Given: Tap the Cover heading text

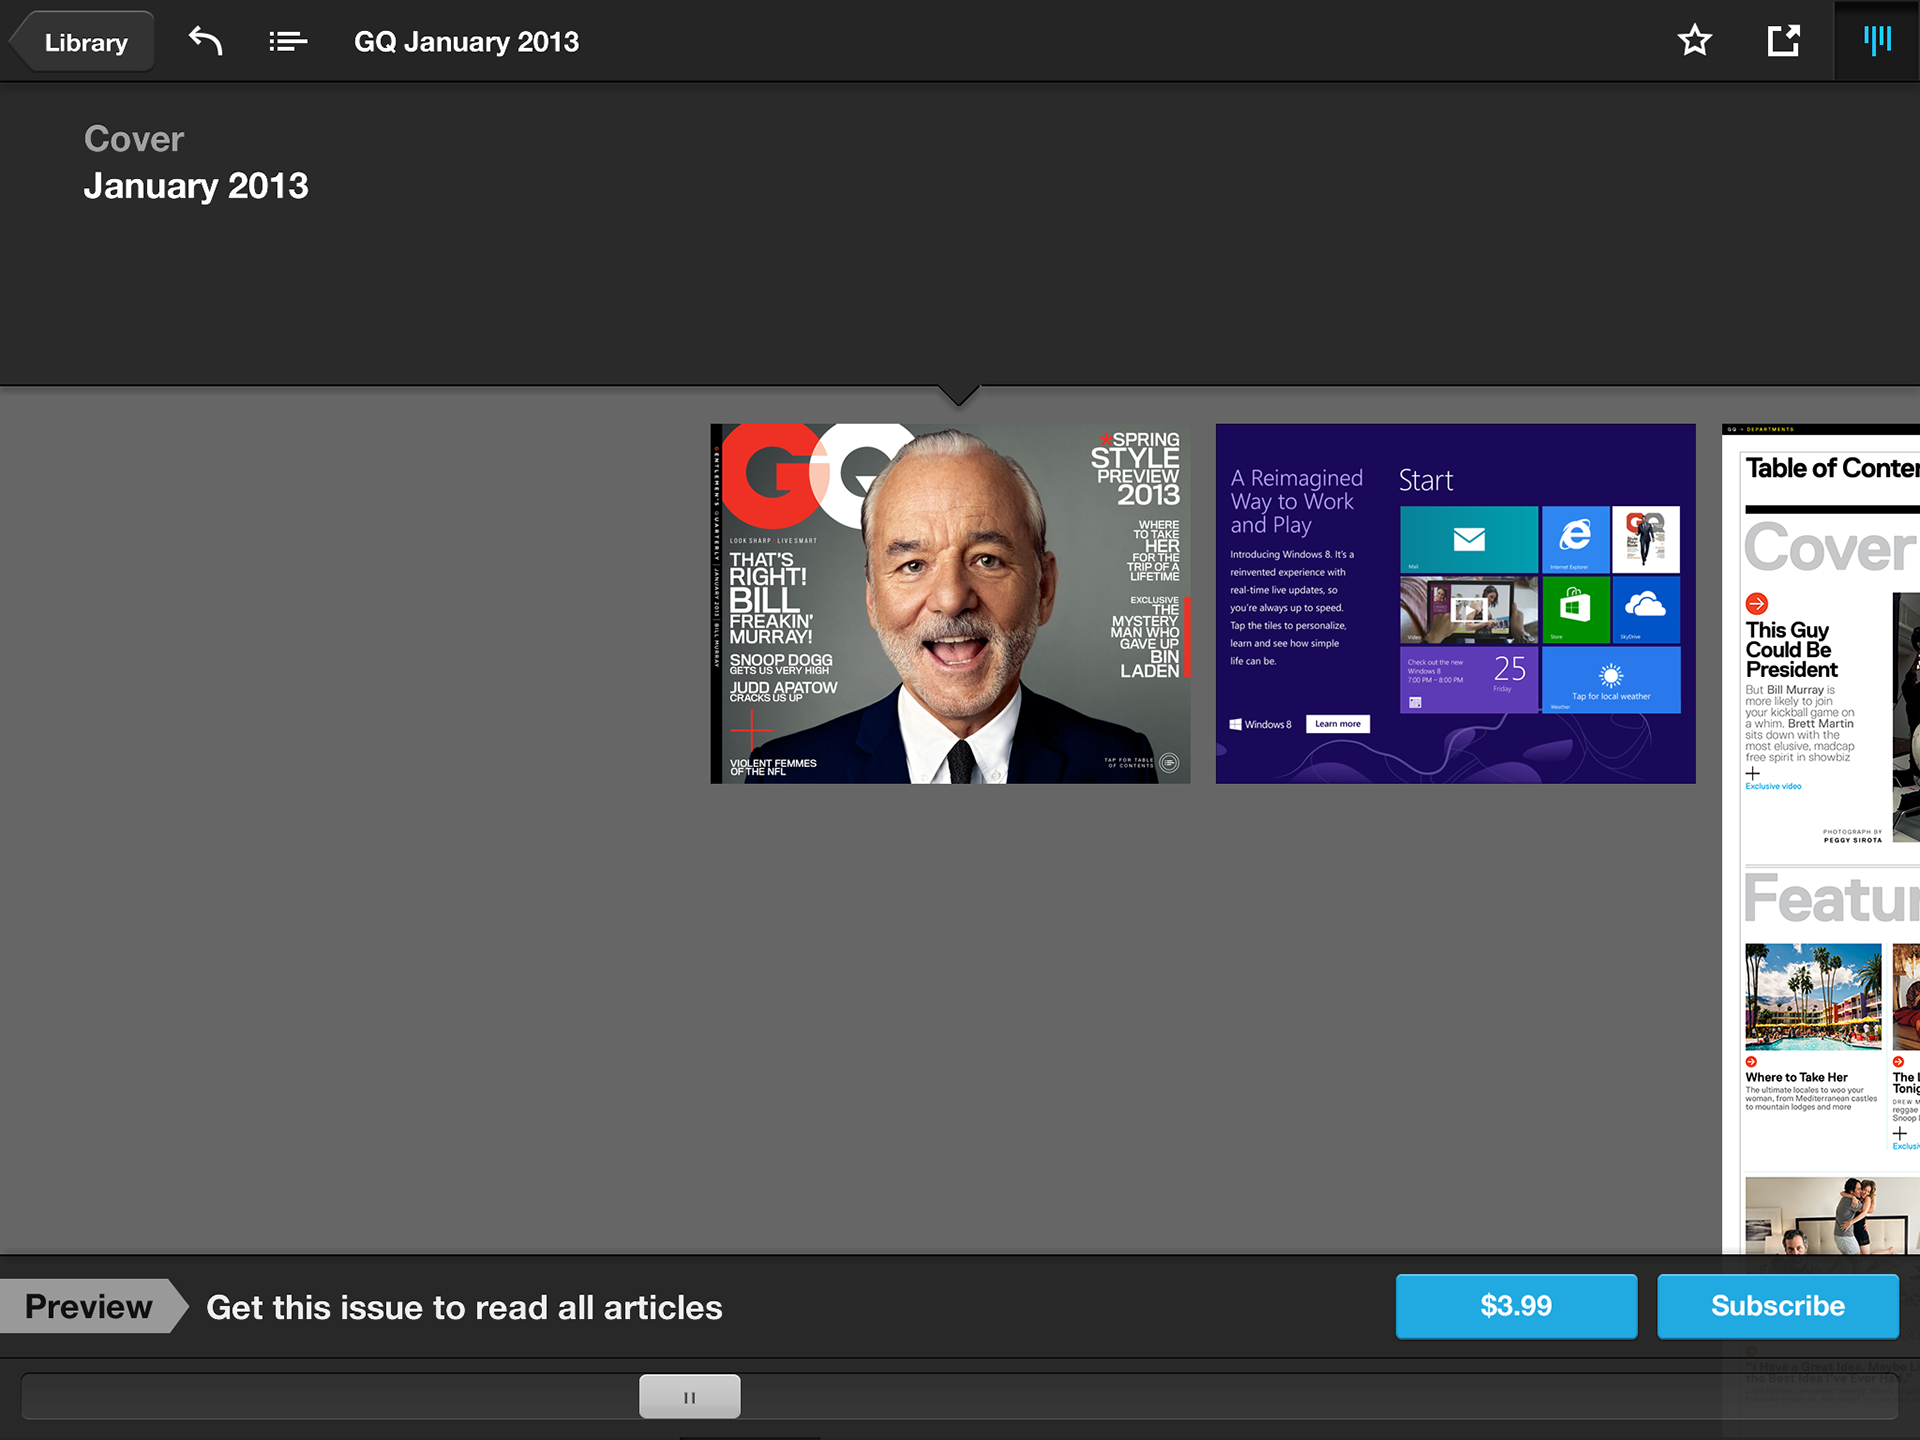Looking at the screenshot, I should [134, 139].
